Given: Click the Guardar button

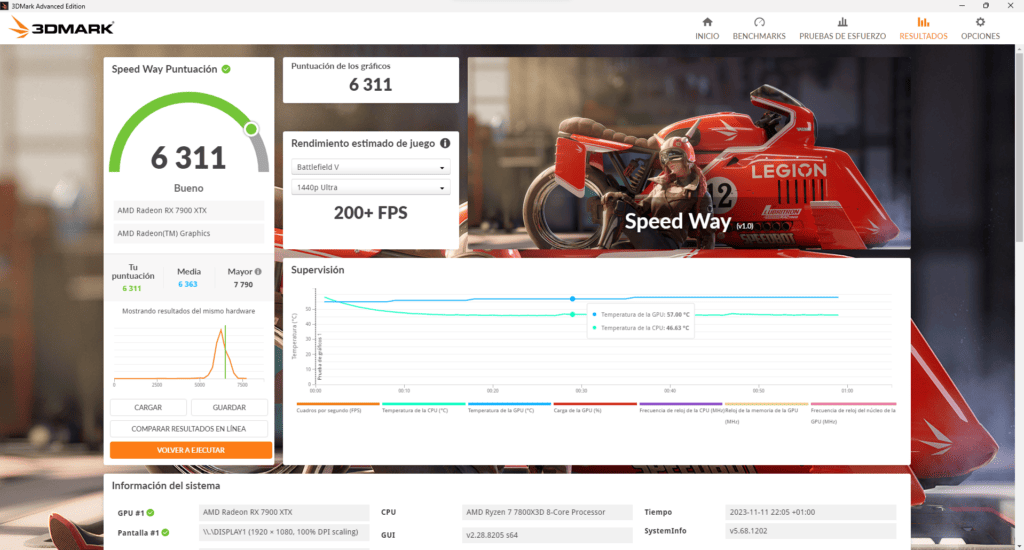Looking at the screenshot, I should [x=230, y=407].
